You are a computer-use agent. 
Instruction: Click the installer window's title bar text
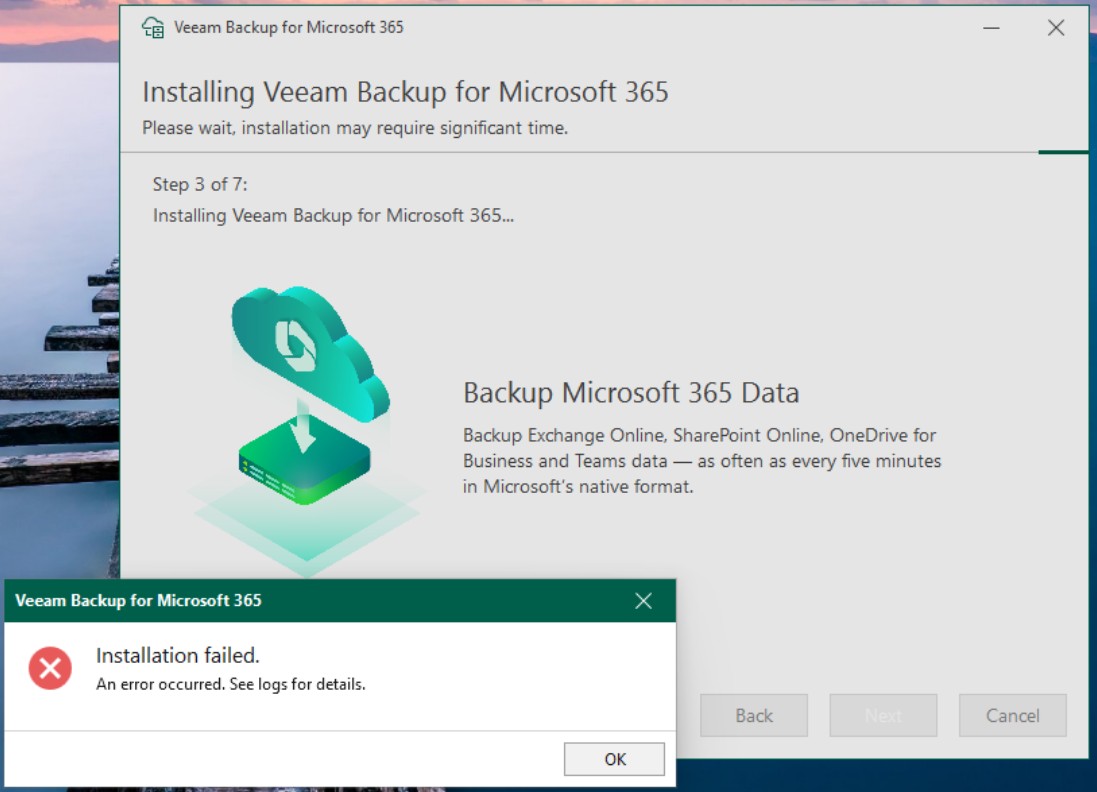click(288, 28)
